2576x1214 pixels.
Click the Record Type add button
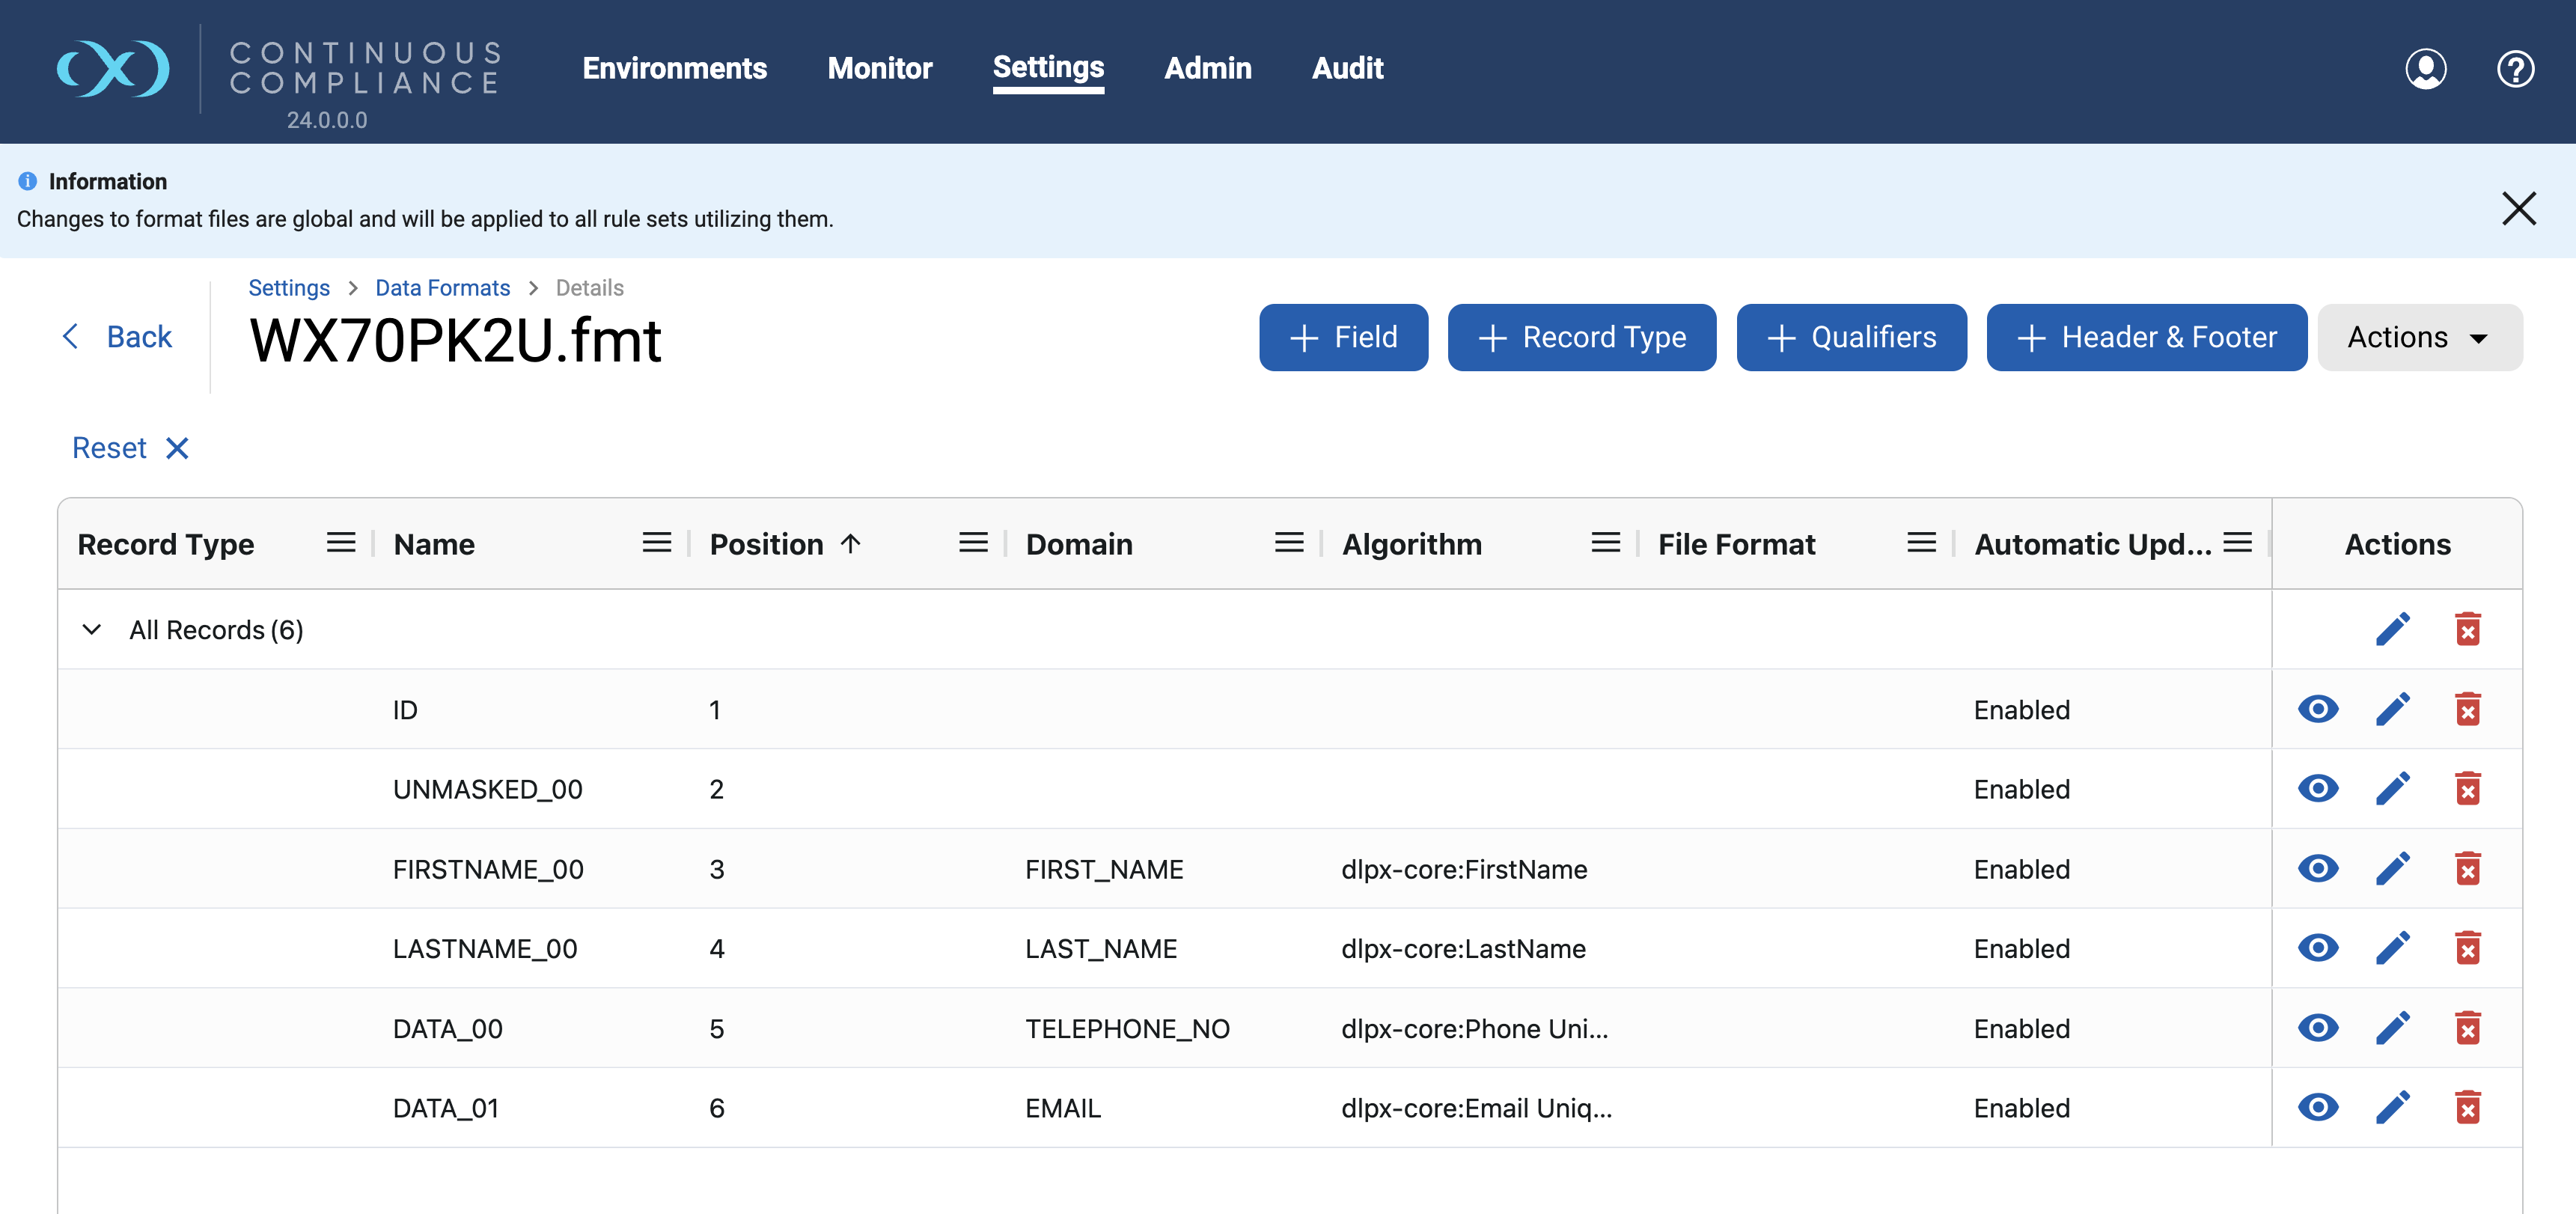(1581, 337)
